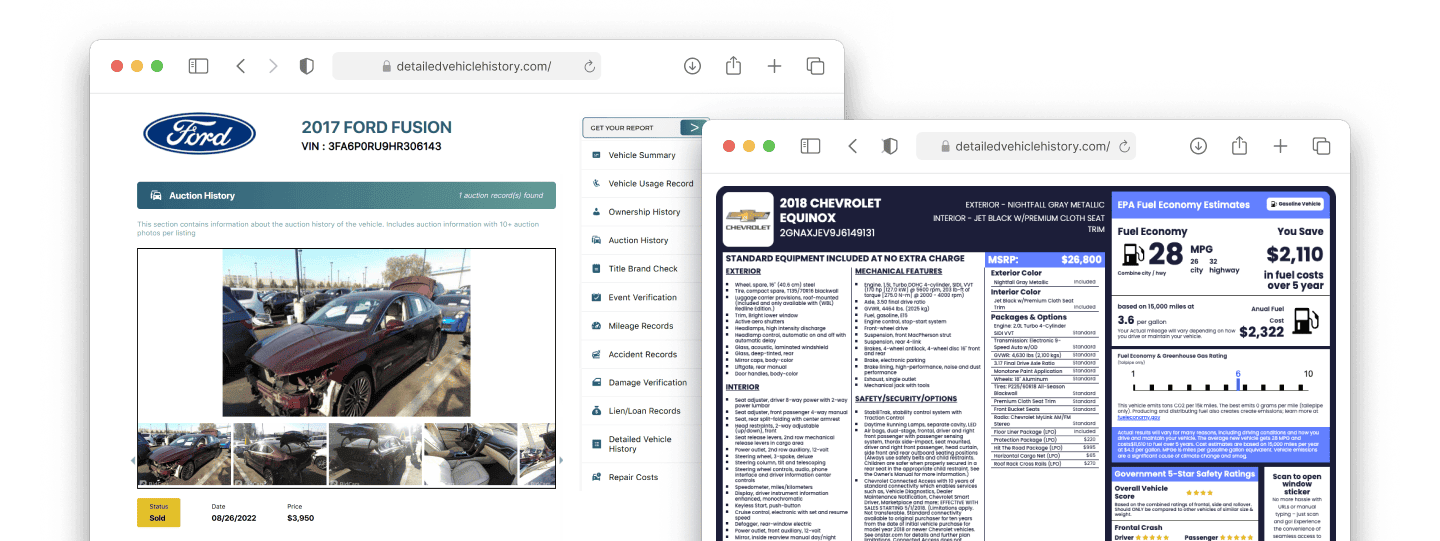
Task: Open Detailed Vehicle History menu item
Action: (642, 444)
